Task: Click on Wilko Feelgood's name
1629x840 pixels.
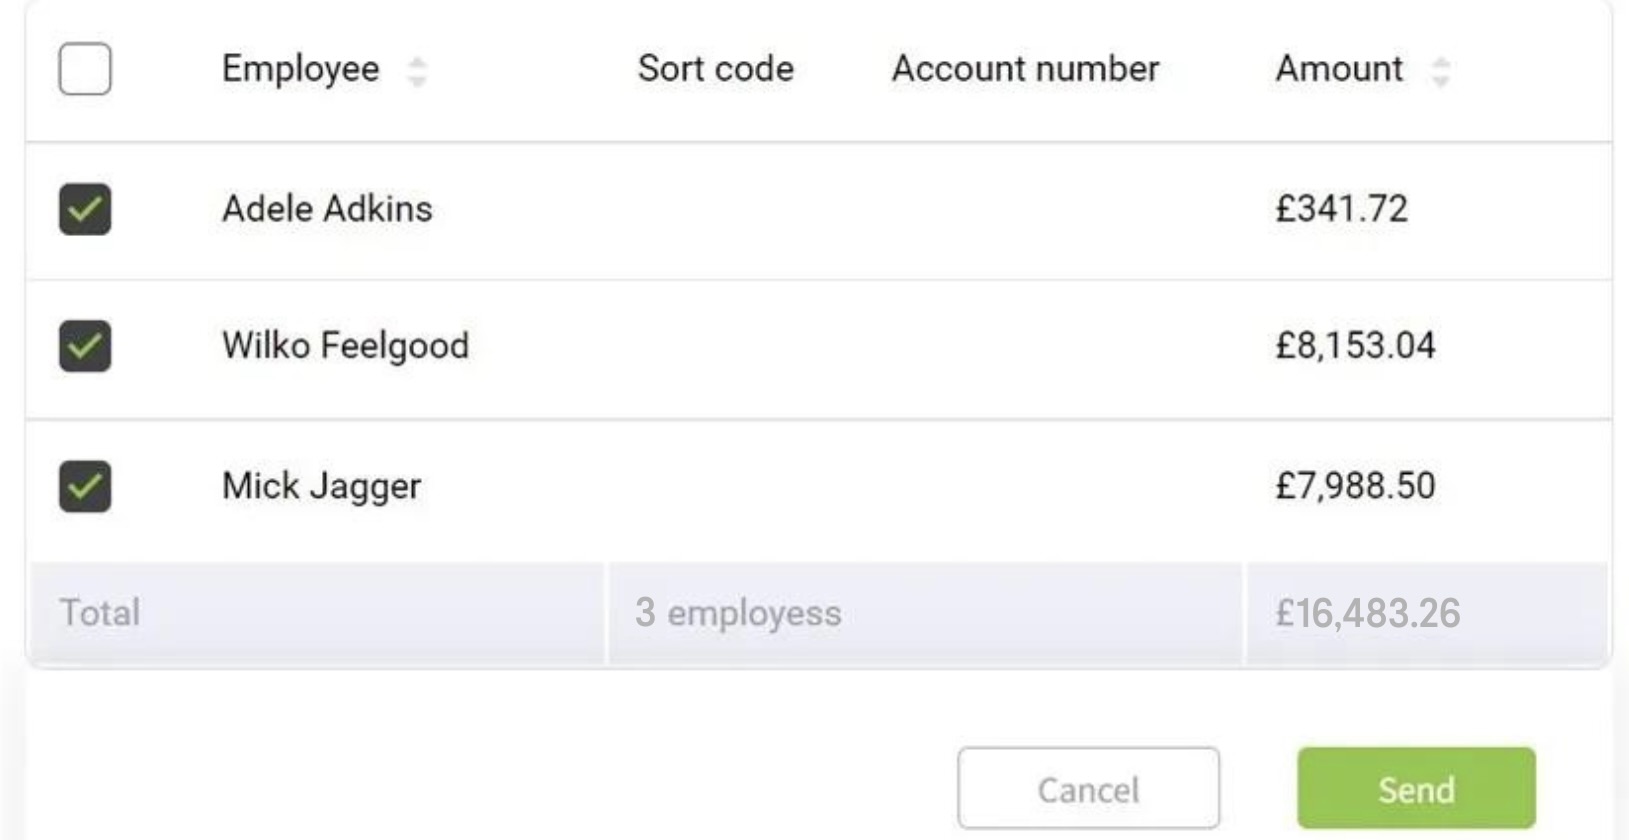Action: coord(345,346)
